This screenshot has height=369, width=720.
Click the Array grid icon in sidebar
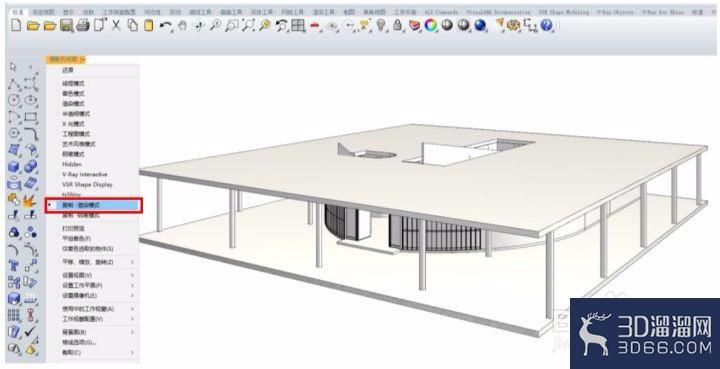(x=14, y=315)
